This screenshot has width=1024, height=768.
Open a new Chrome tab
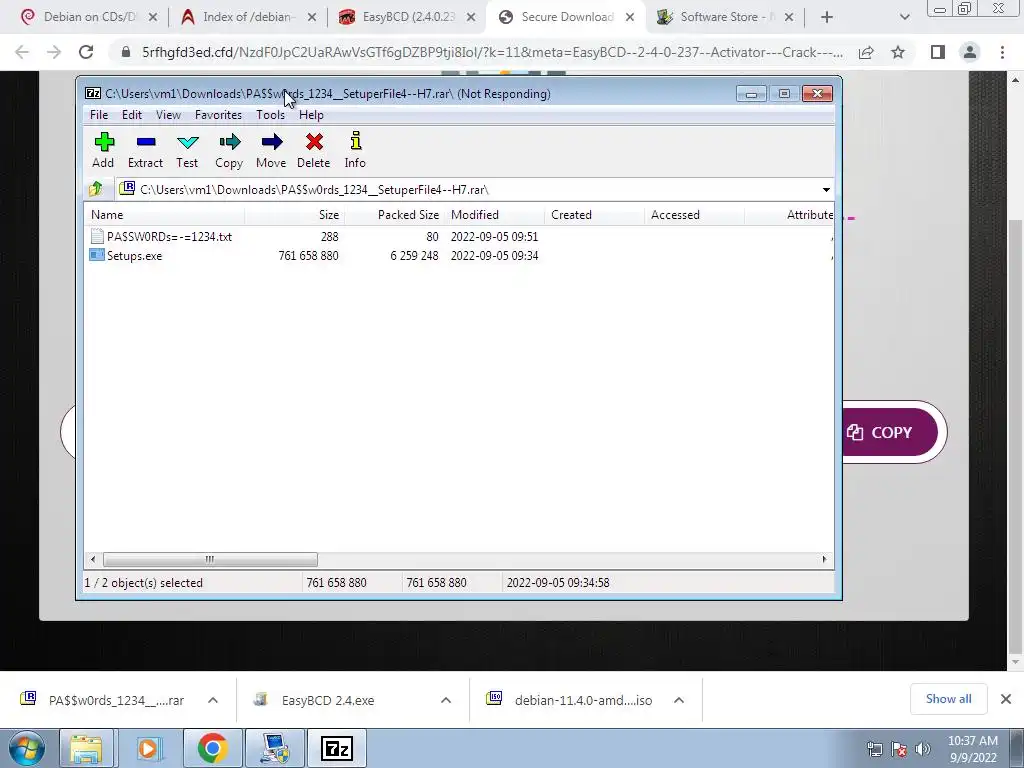(x=827, y=17)
